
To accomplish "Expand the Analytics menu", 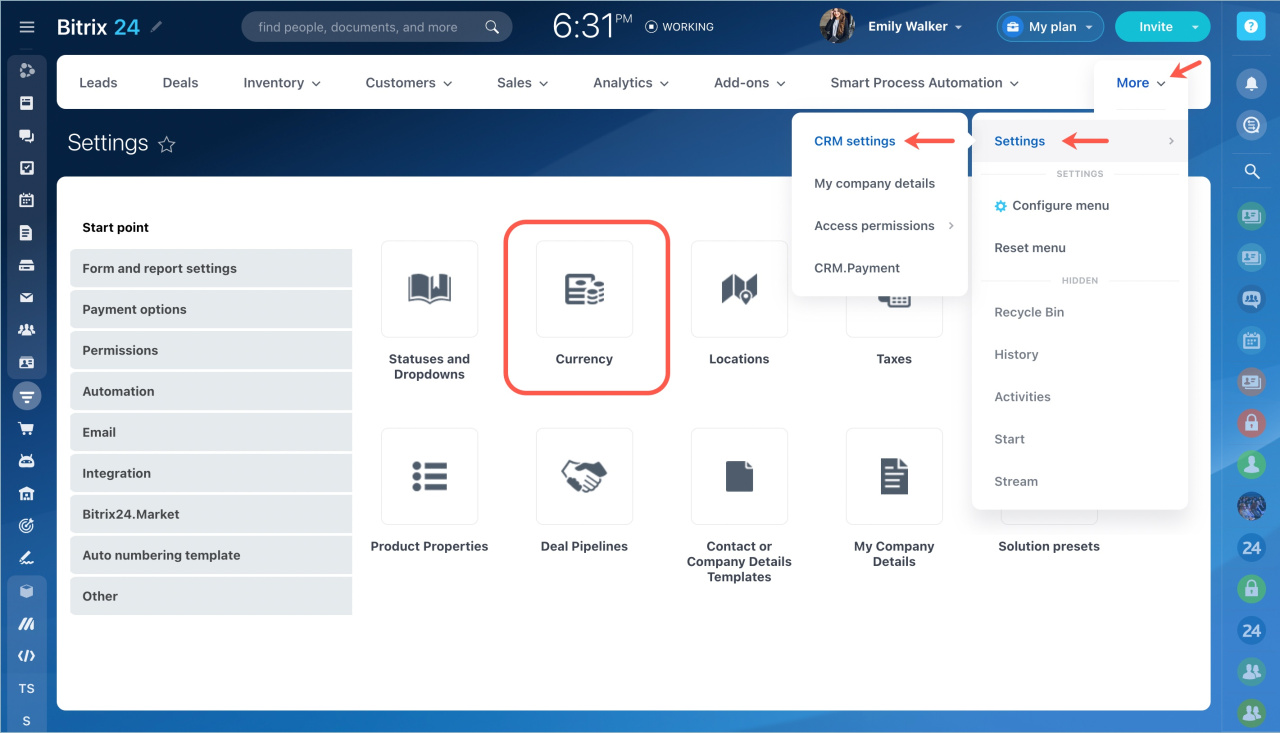I will coord(631,83).
